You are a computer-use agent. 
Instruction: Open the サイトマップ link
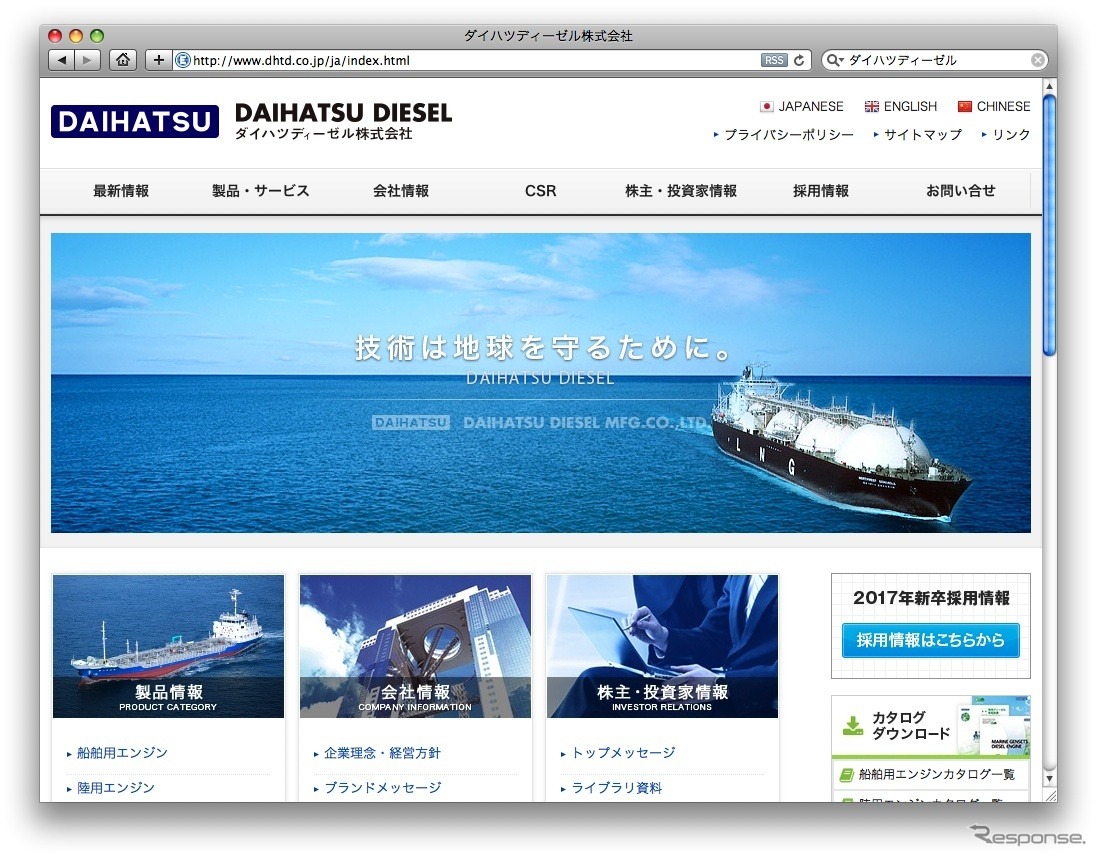[x=918, y=134]
